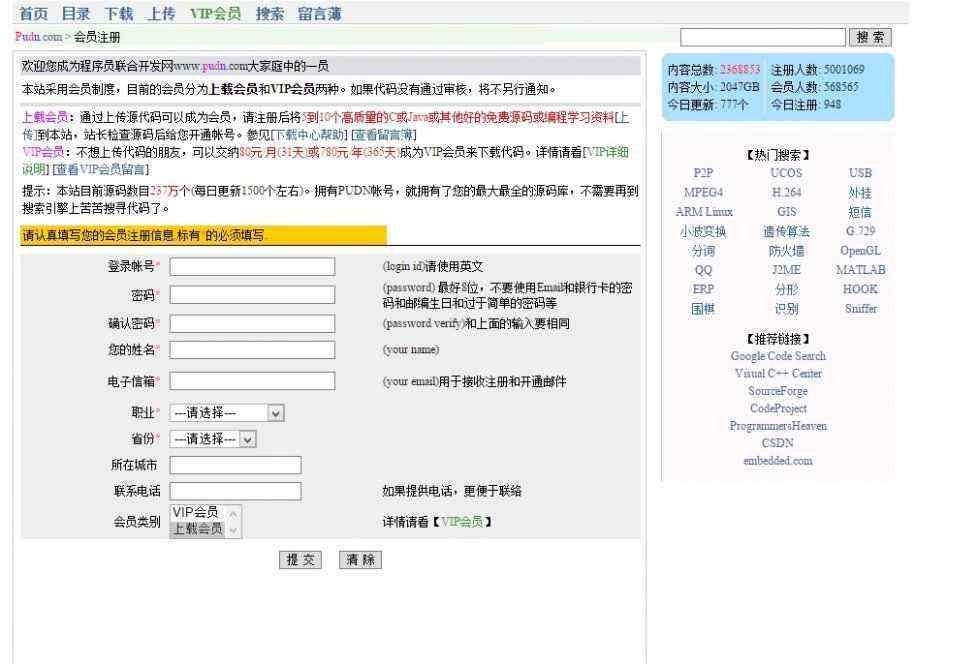
Task: Click the 搜索 button beside the search box
Action: pos(870,37)
